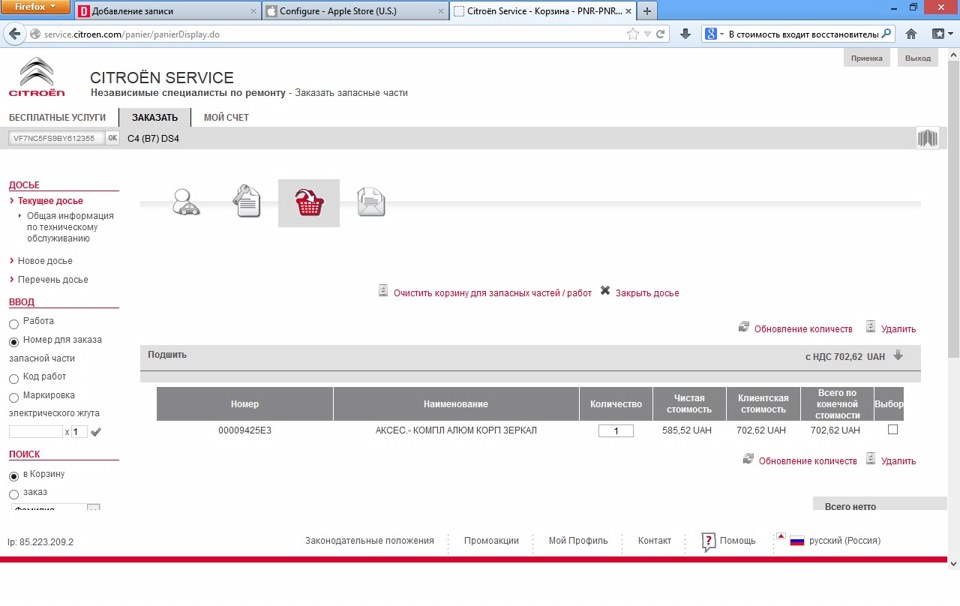Open the document with wrench step icon
The height and width of the screenshot is (606, 960).
[x=247, y=201]
